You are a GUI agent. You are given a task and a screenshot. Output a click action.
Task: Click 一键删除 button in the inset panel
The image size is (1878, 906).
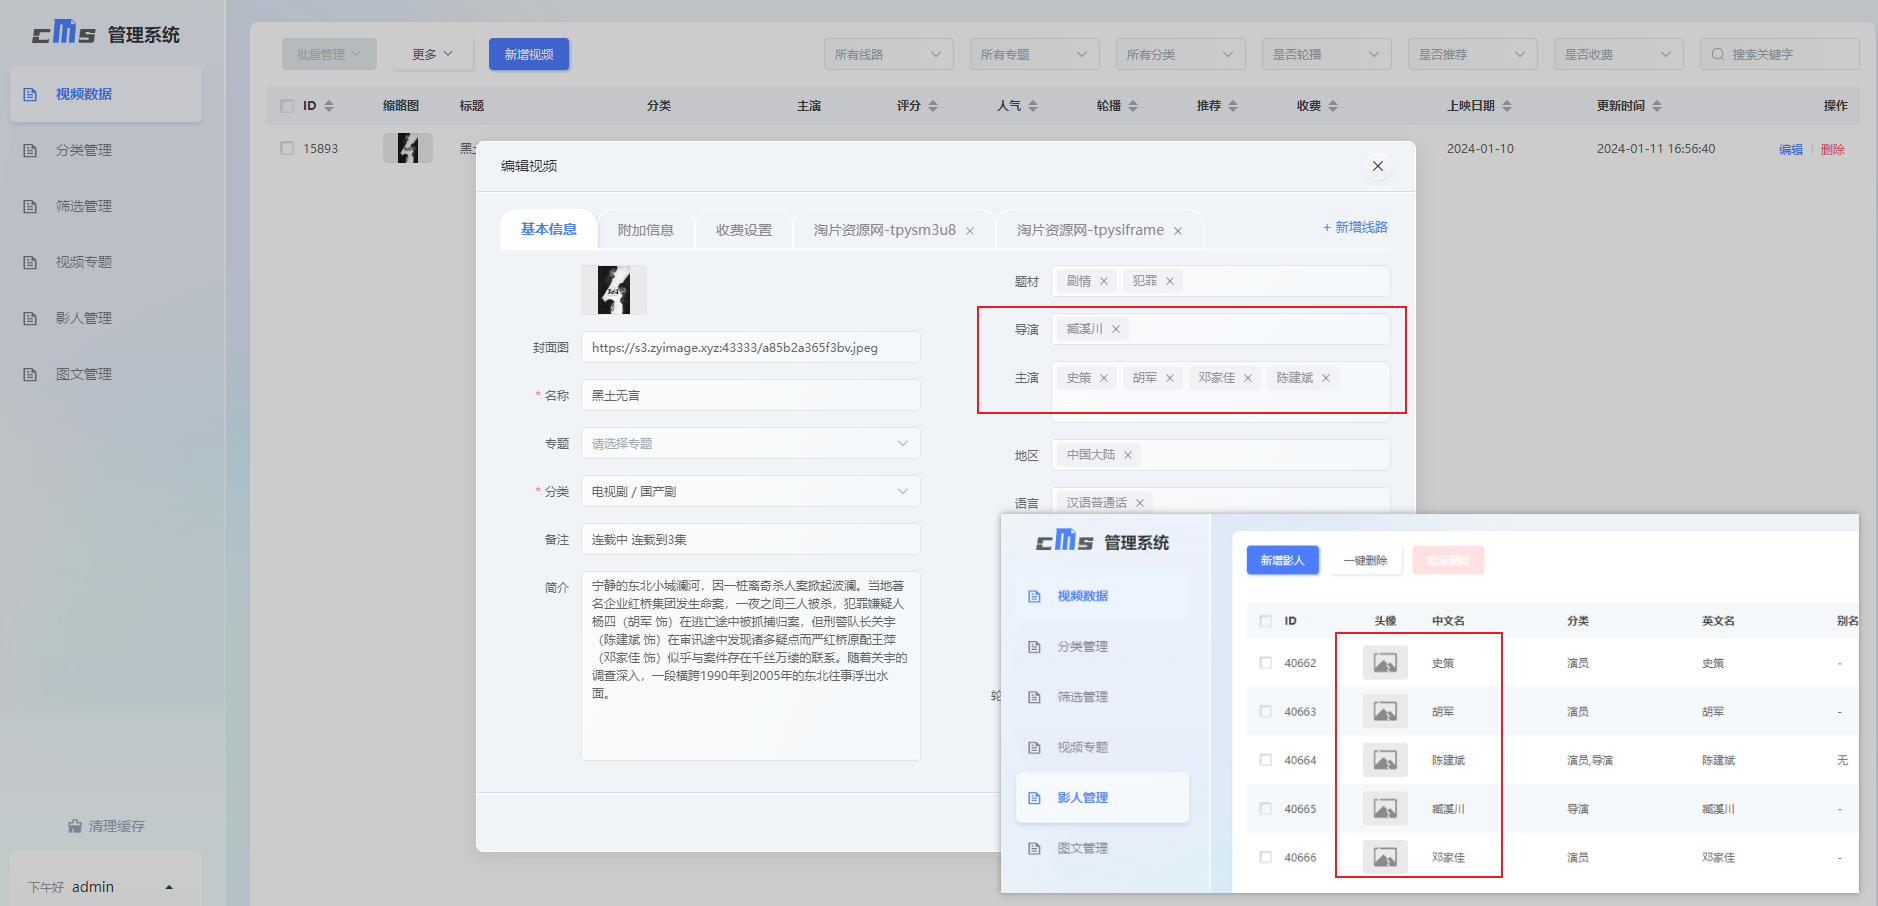pyautogui.click(x=1366, y=560)
